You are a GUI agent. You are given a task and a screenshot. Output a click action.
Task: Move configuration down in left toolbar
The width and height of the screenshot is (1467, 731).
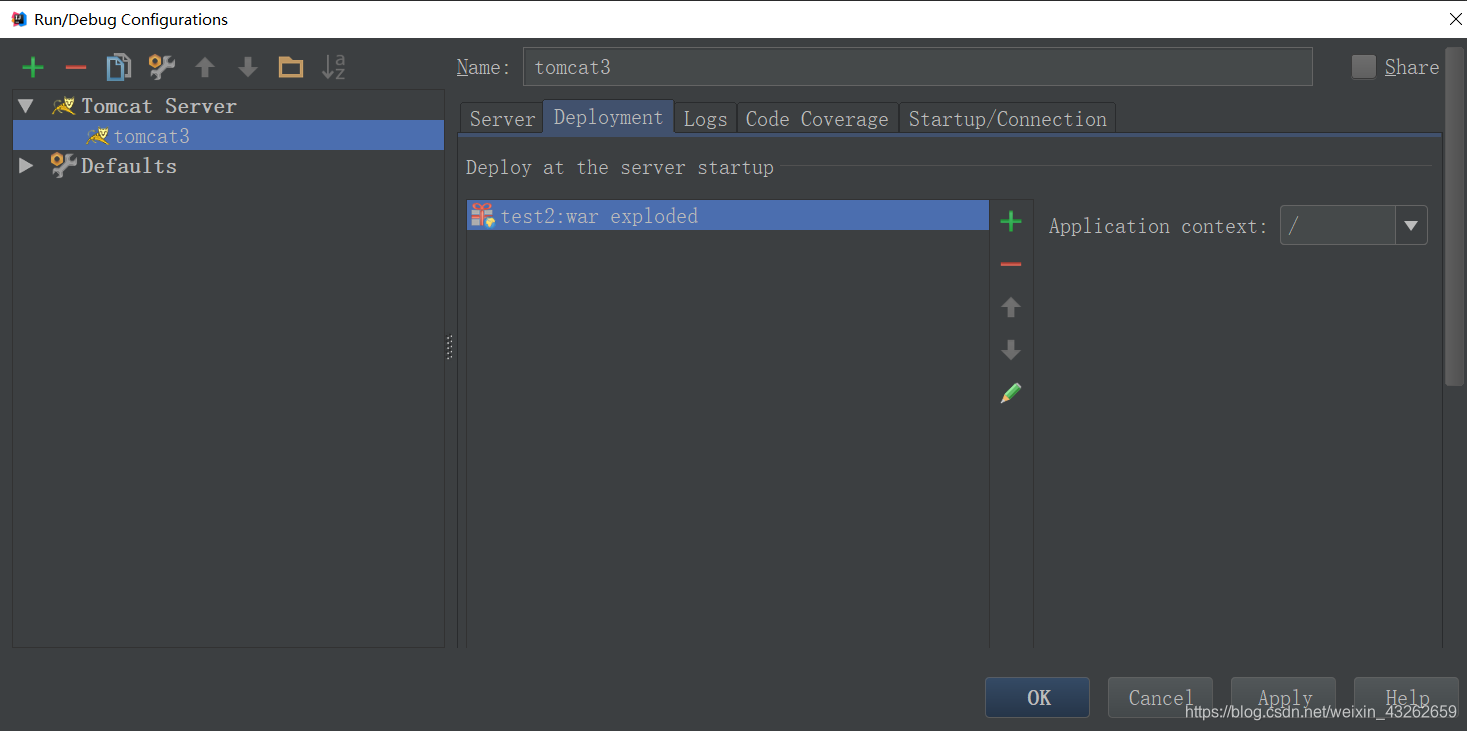click(248, 67)
